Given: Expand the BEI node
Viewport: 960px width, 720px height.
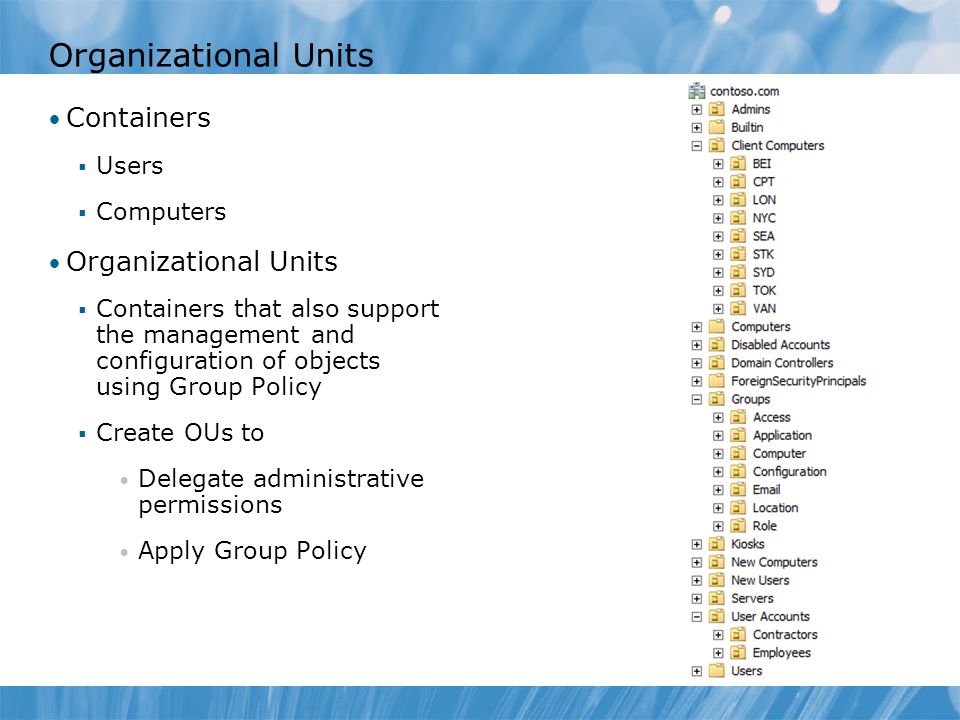Looking at the screenshot, I should pyautogui.click(x=718, y=164).
